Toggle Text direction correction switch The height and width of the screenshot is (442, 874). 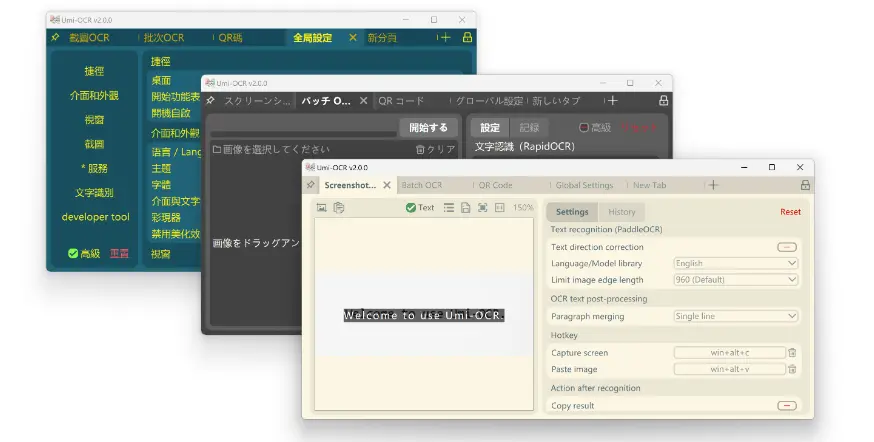pyautogui.click(x=787, y=247)
